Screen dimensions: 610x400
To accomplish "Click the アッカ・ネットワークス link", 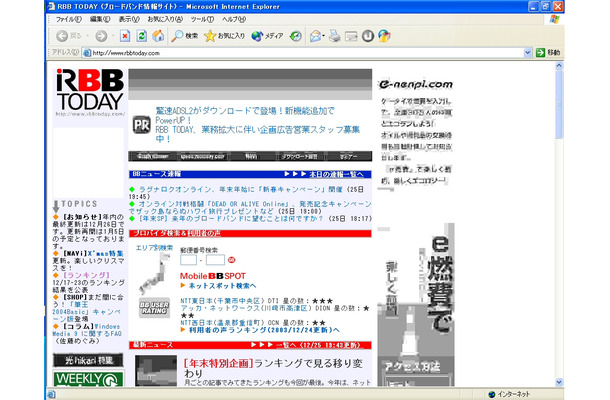I will click(246, 308).
